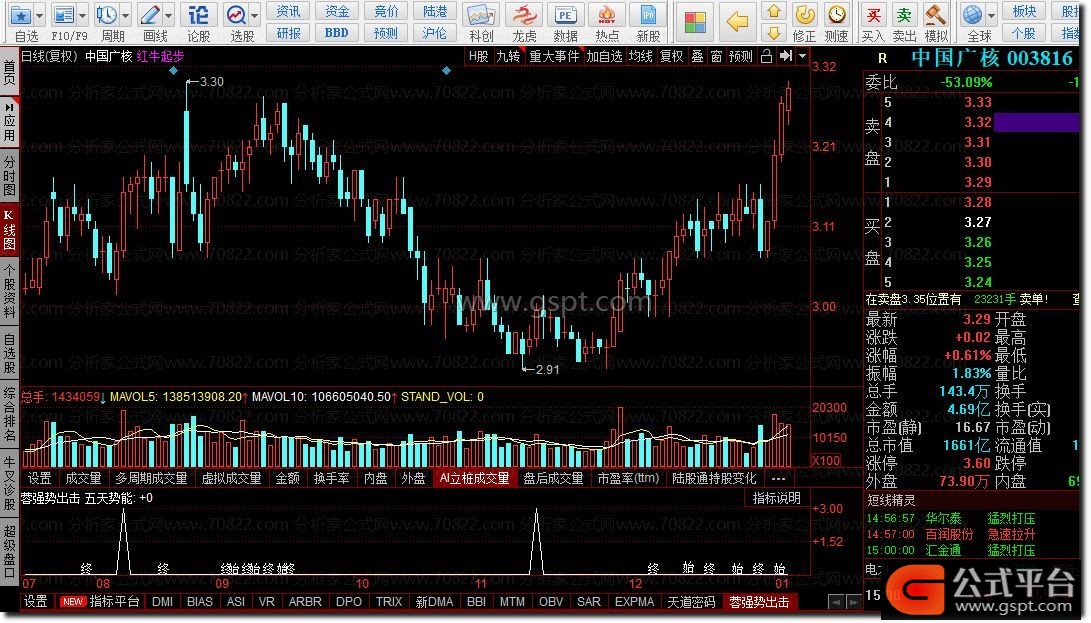Expand the dropdown arrow next to 画线
This screenshot has height=623, width=1091.
(168, 15)
